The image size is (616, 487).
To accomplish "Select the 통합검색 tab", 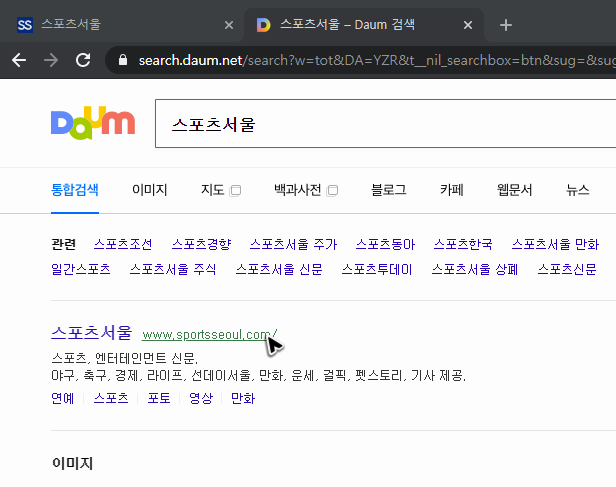I will tap(75, 190).
